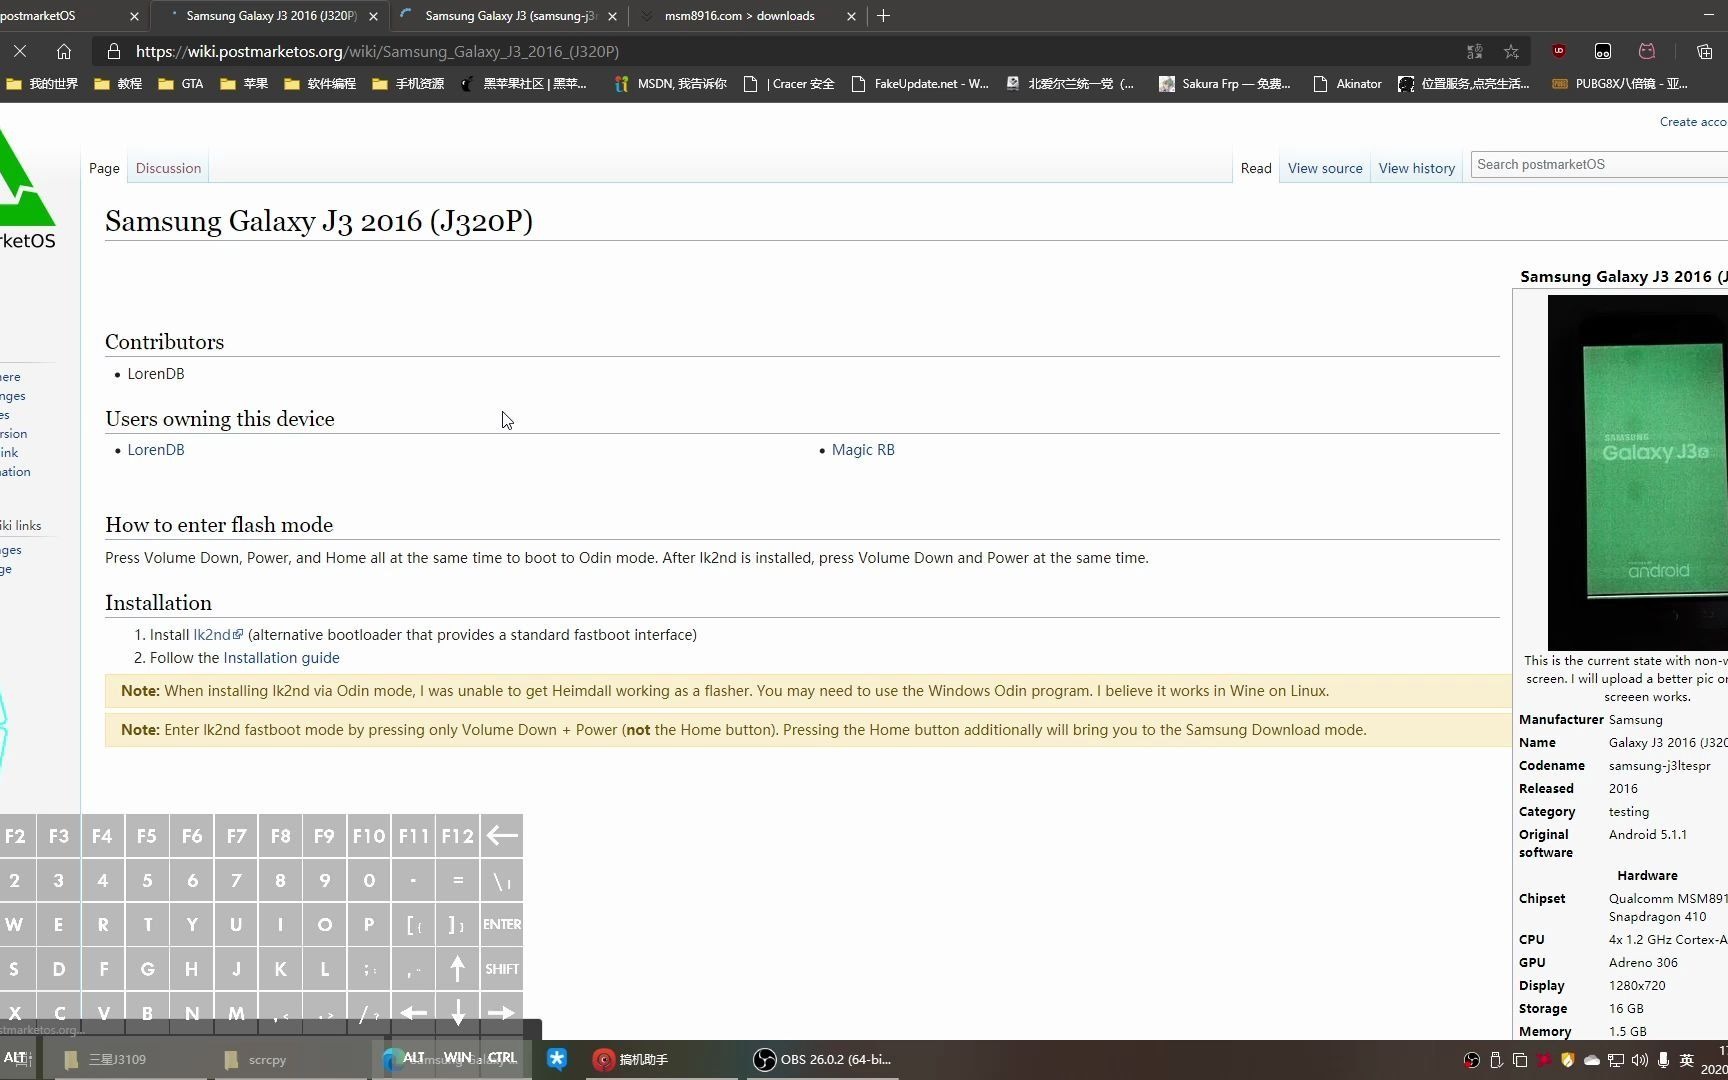This screenshot has width=1728, height=1080.
Task: Open the Cracer 安全 bookmark
Action: click(x=789, y=84)
